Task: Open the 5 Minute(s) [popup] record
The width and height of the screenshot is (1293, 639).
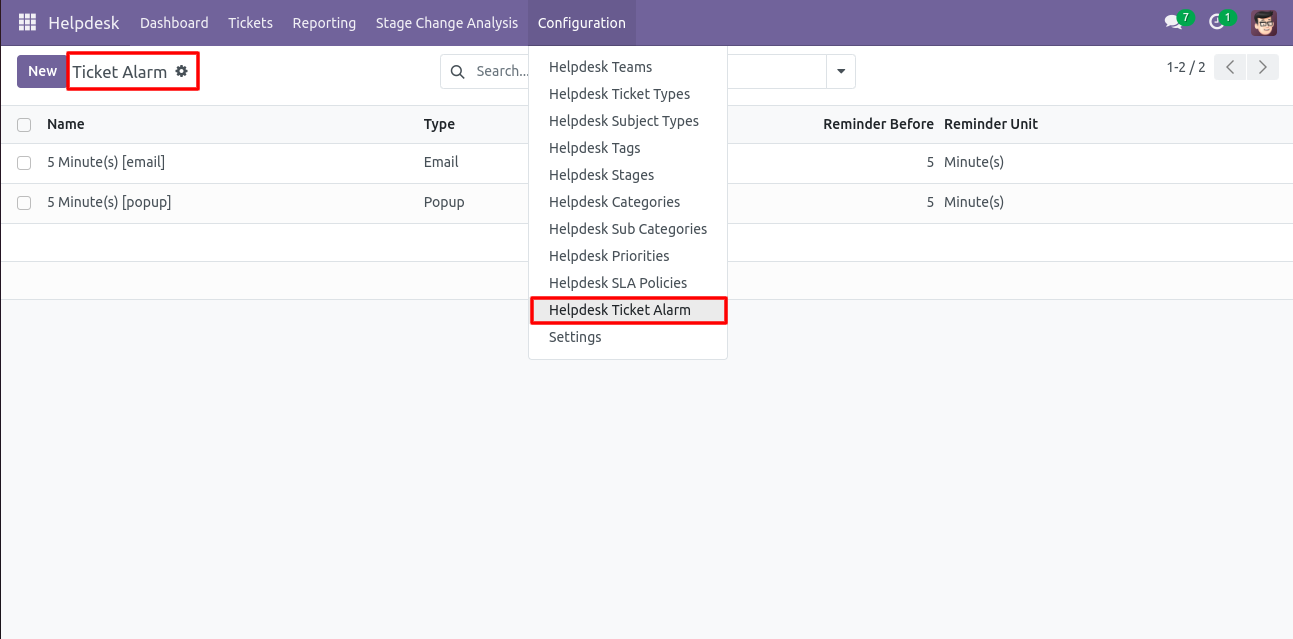Action: point(109,202)
